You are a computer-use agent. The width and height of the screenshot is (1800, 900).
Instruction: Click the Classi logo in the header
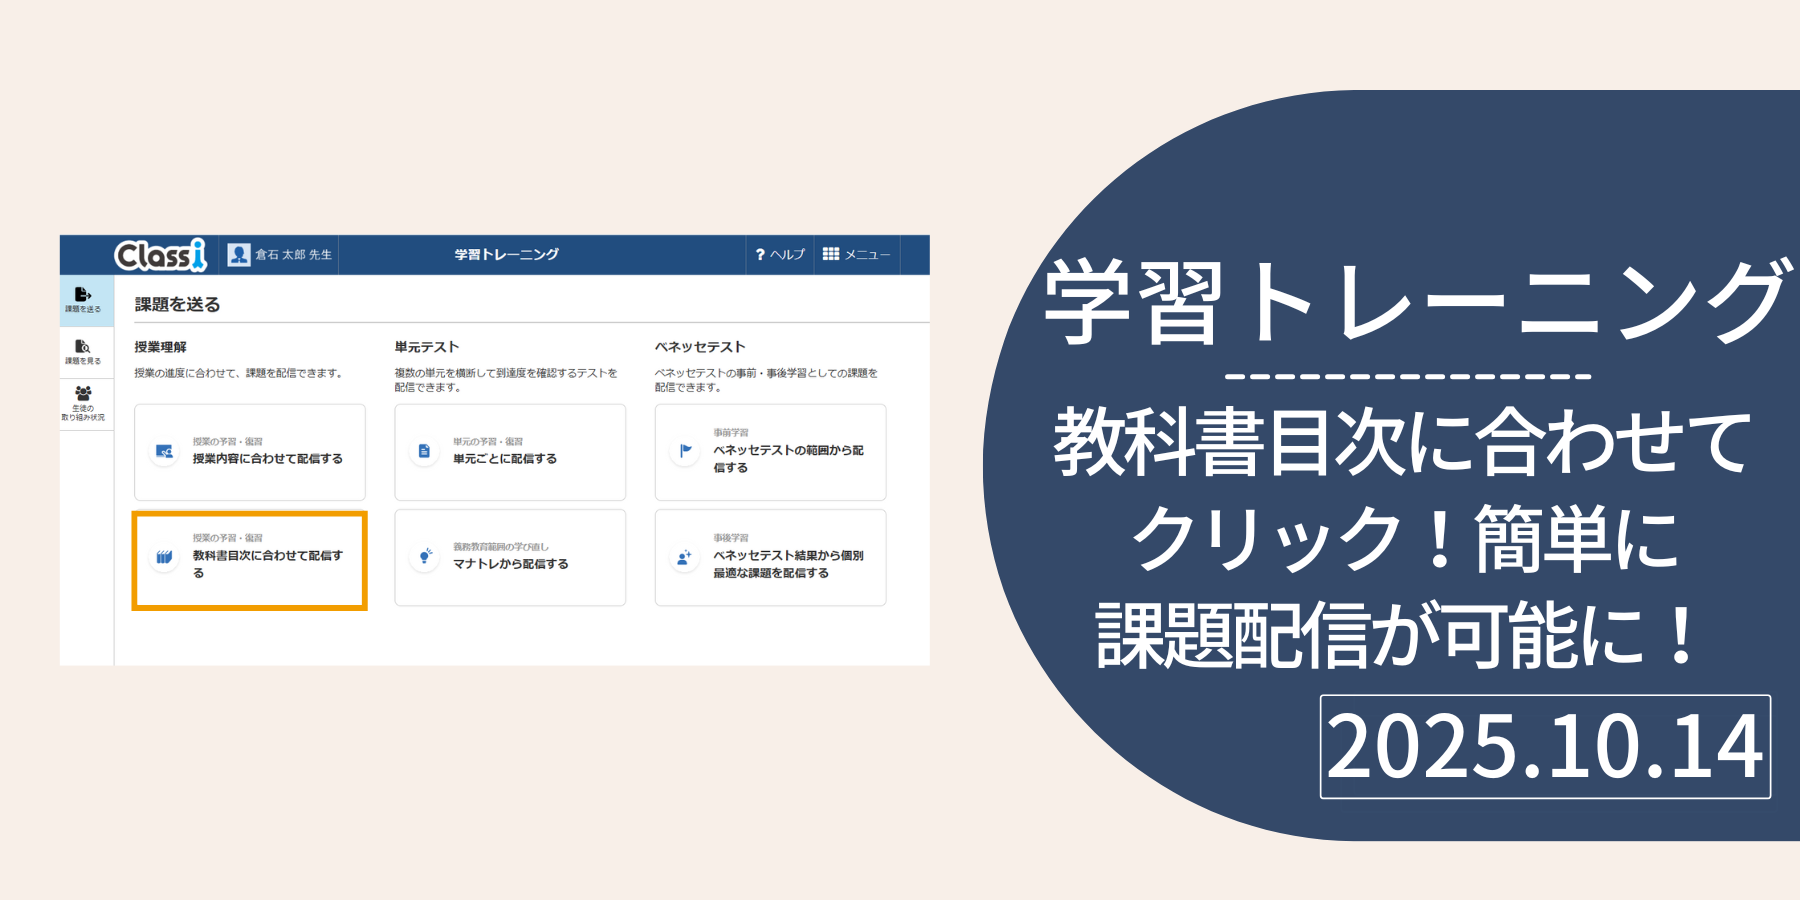pyautogui.click(x=161, y=255)
